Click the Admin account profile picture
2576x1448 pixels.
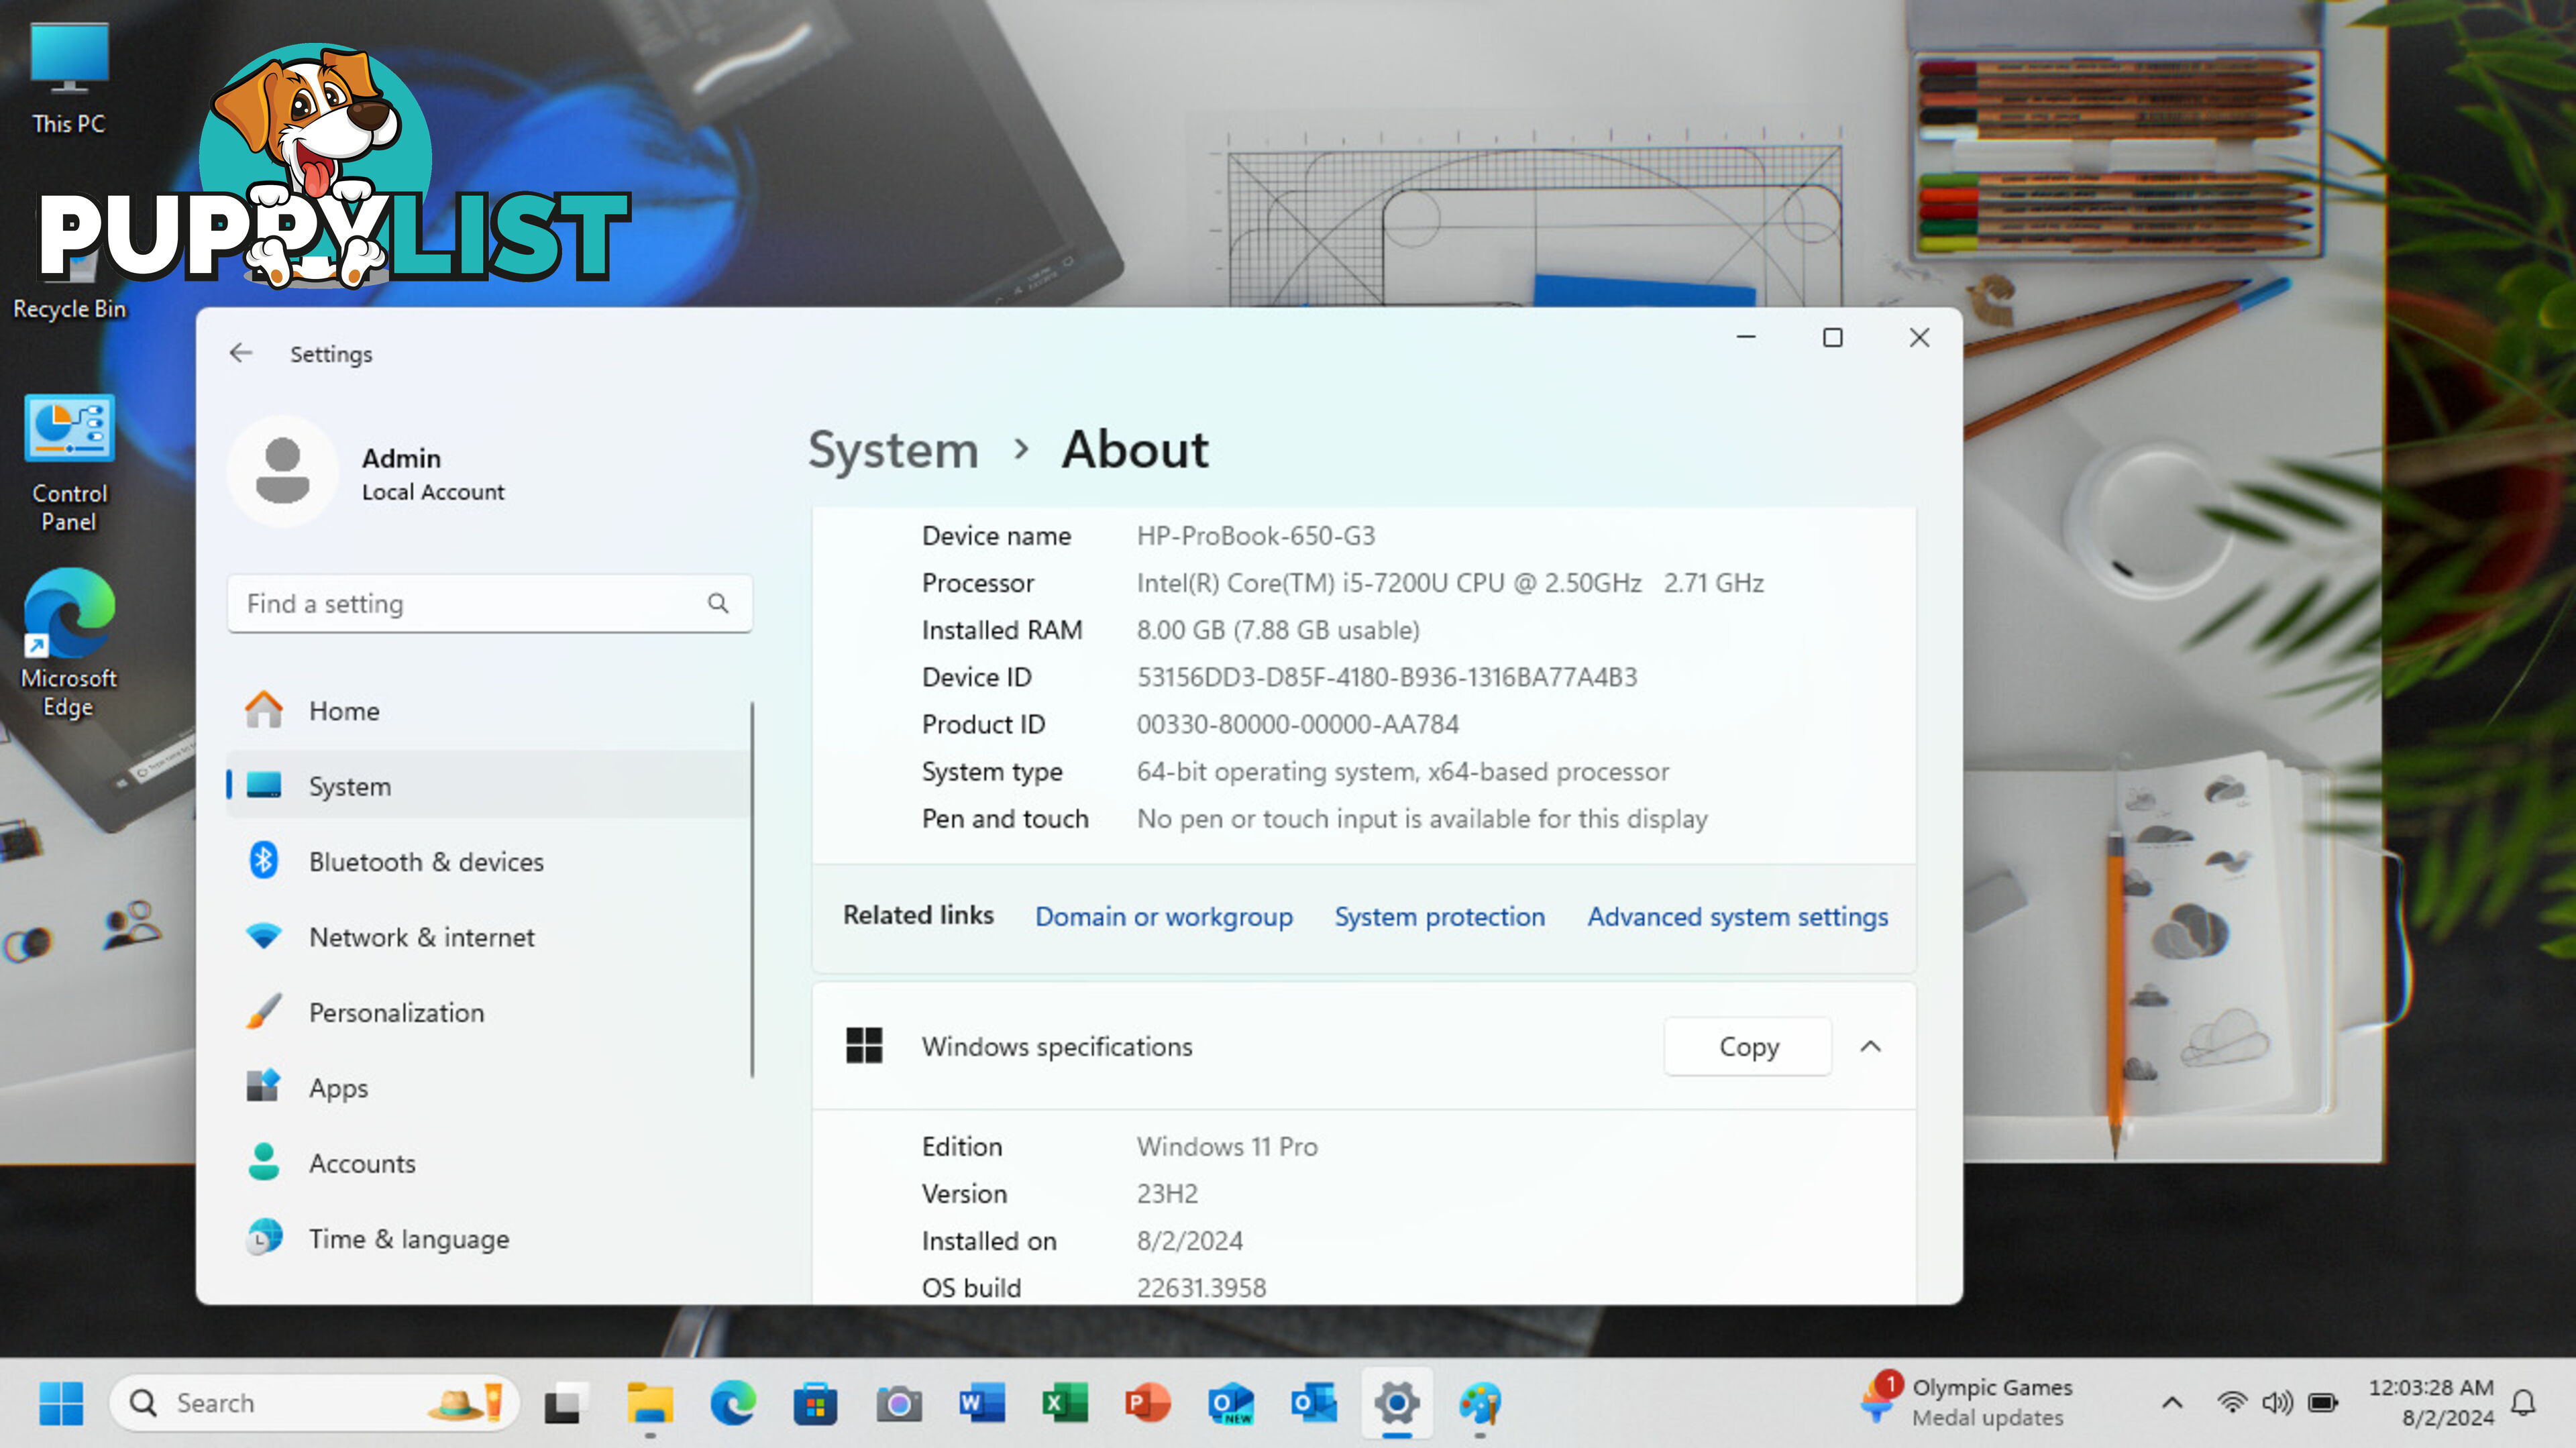tap(283, 471)
